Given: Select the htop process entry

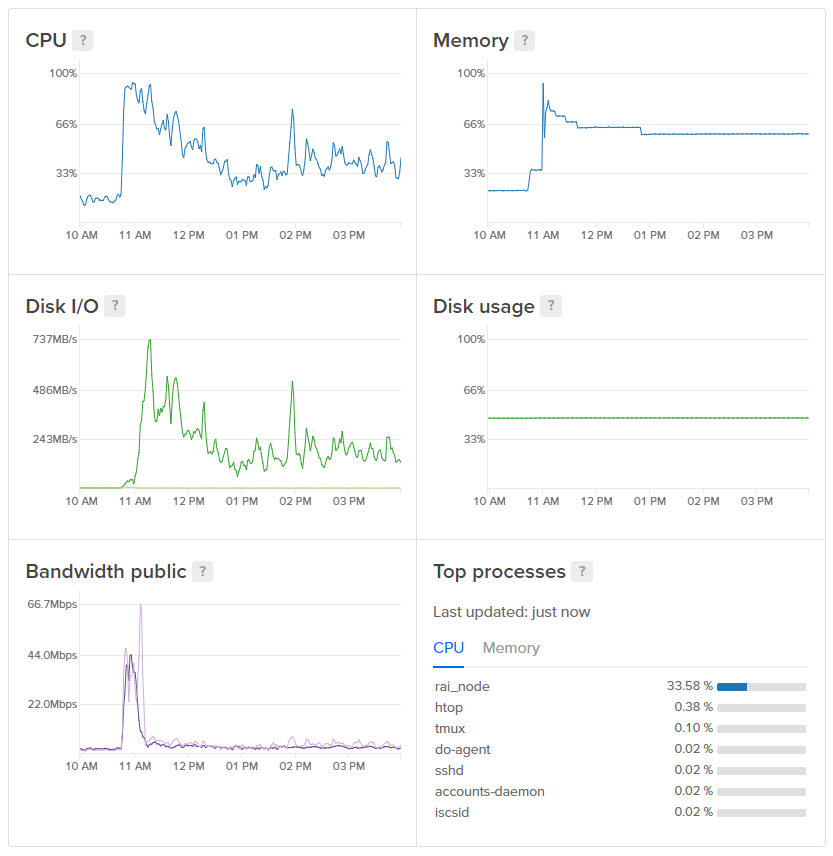Looking at the screenshot, I should point(449,707).
